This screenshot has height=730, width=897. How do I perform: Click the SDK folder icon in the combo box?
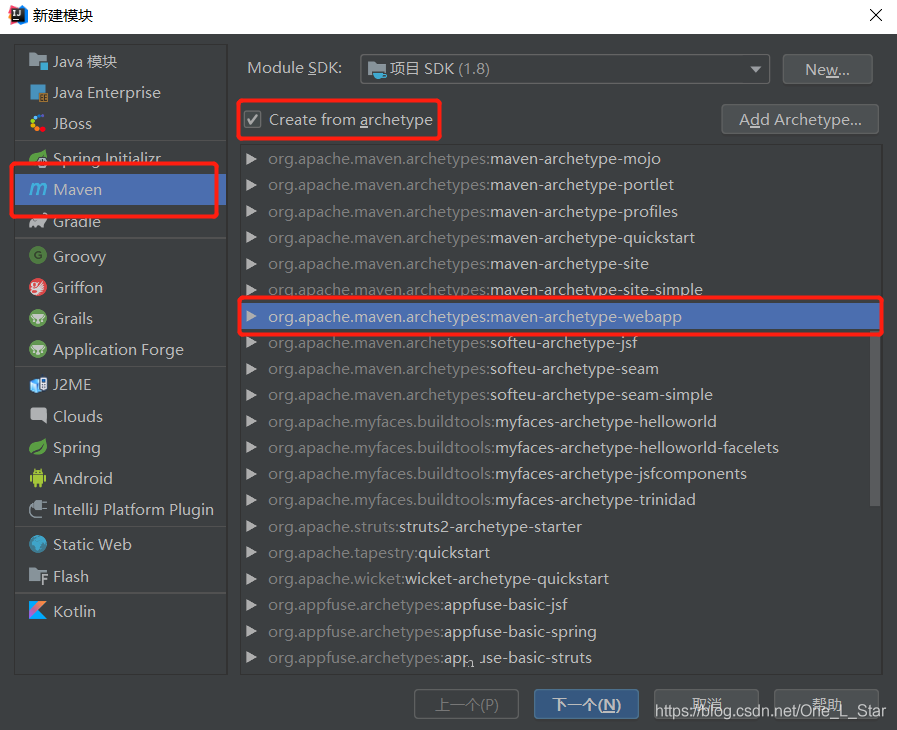point(377,69)
